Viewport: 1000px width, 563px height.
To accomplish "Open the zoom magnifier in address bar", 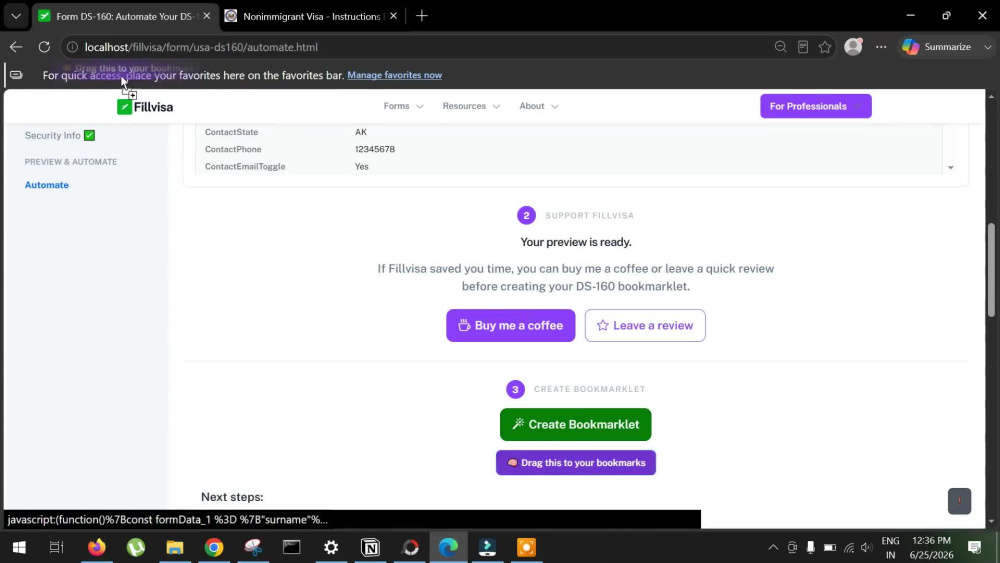I will (x=780, y=47).
